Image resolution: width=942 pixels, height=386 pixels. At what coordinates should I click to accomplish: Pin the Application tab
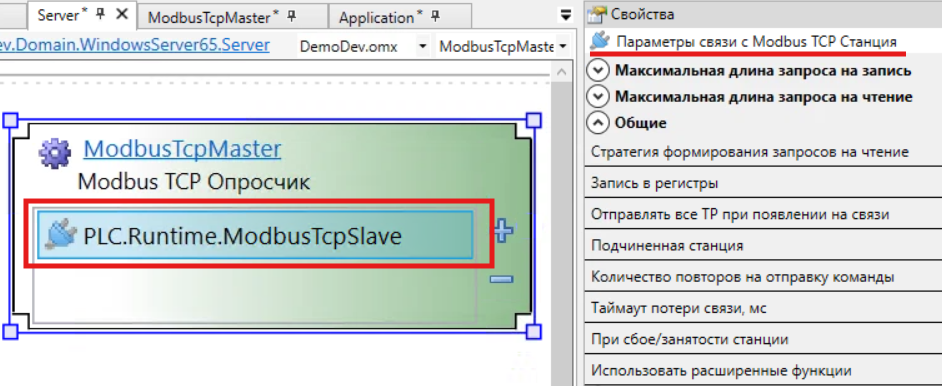(x=435, y=17)
